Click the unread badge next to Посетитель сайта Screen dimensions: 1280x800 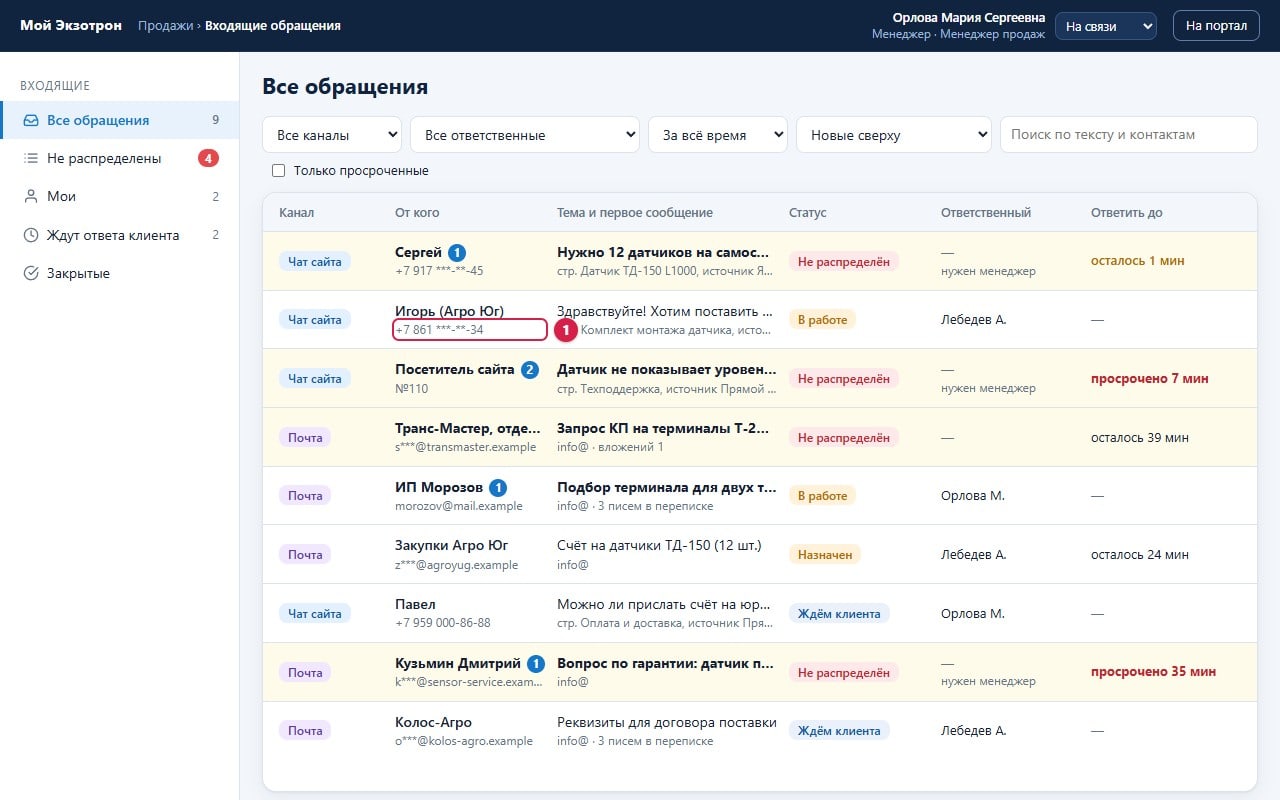[x=530, y=370]
